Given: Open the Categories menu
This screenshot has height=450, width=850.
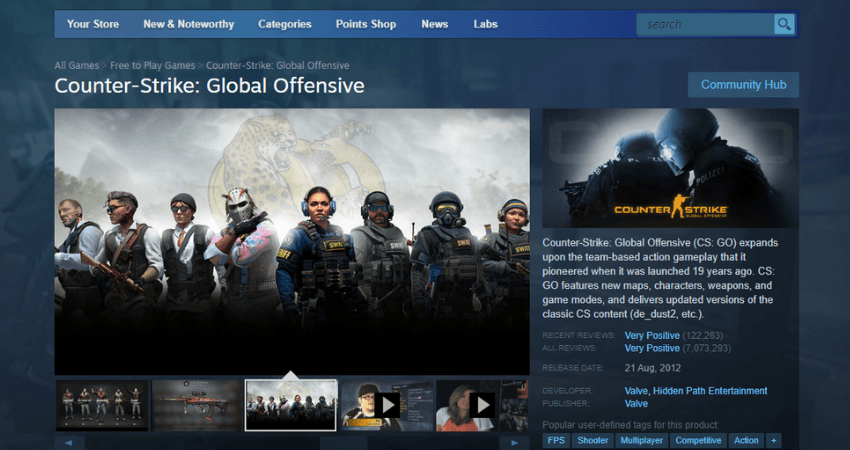Looking at the screenshot, I should point(285,24).
